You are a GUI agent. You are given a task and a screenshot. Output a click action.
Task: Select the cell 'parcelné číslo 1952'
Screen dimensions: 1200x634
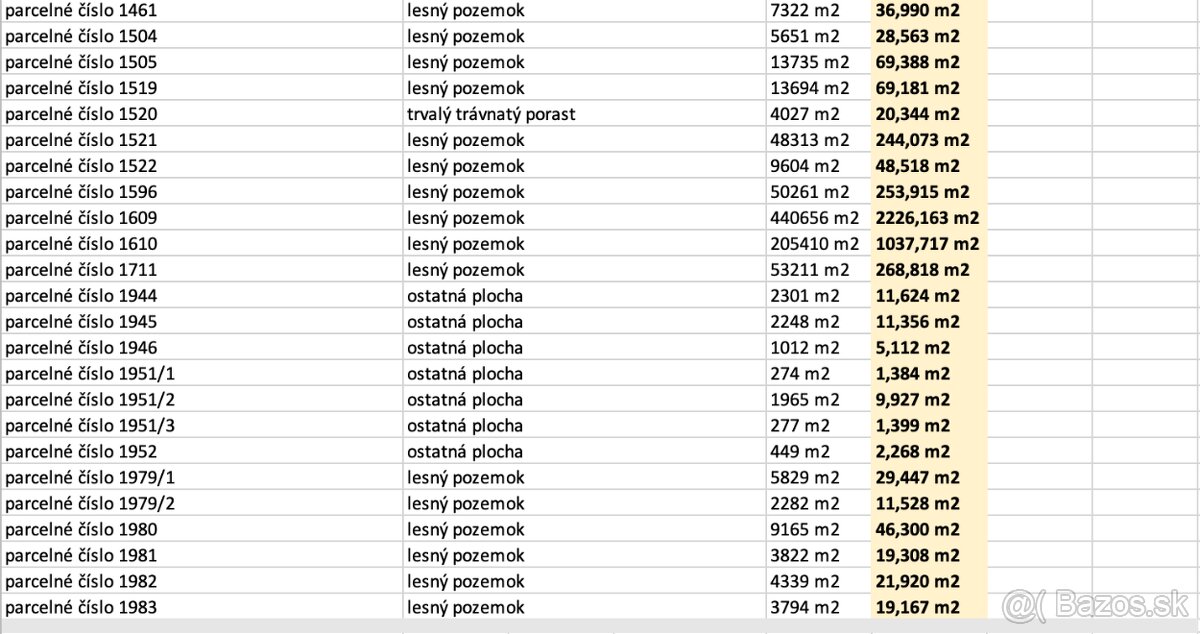[80, 452]
